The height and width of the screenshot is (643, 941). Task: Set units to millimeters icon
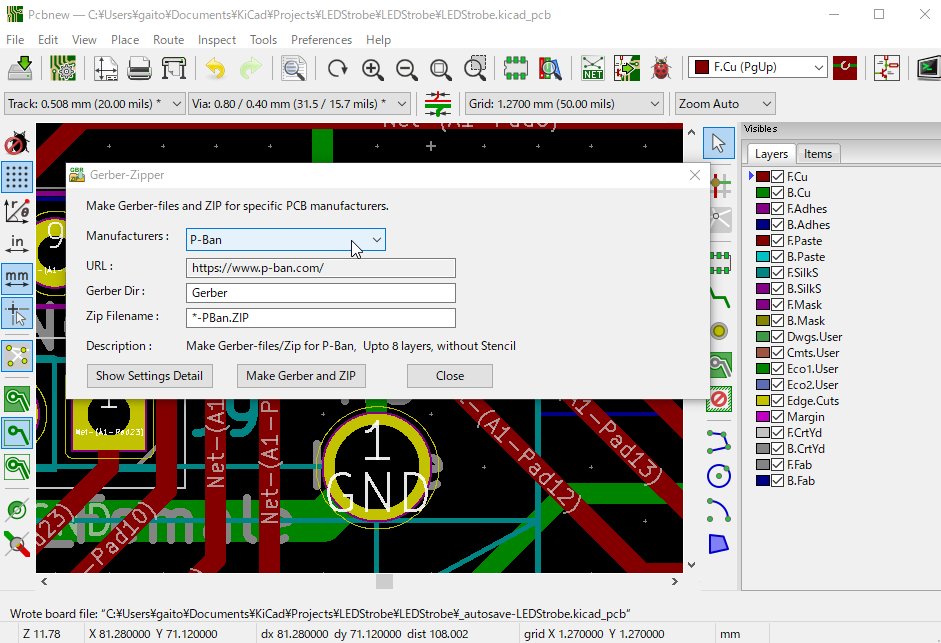(x=17, y=278)
